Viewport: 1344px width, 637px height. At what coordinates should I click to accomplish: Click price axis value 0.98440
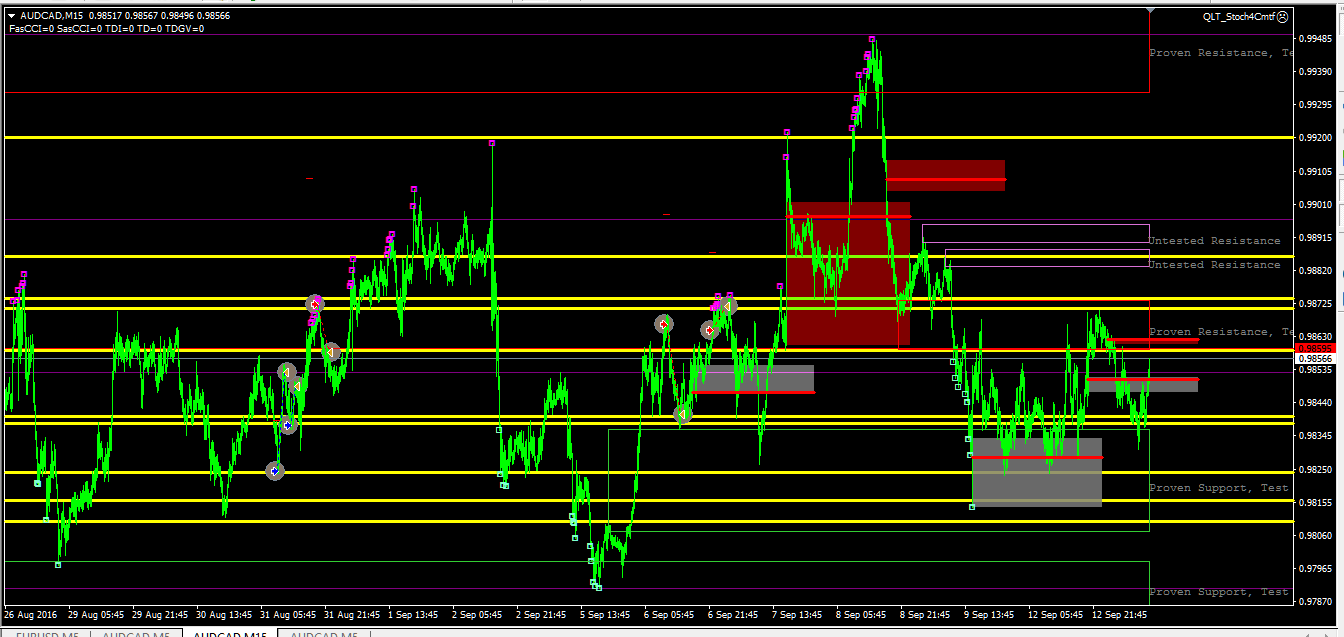(1315, 402)
